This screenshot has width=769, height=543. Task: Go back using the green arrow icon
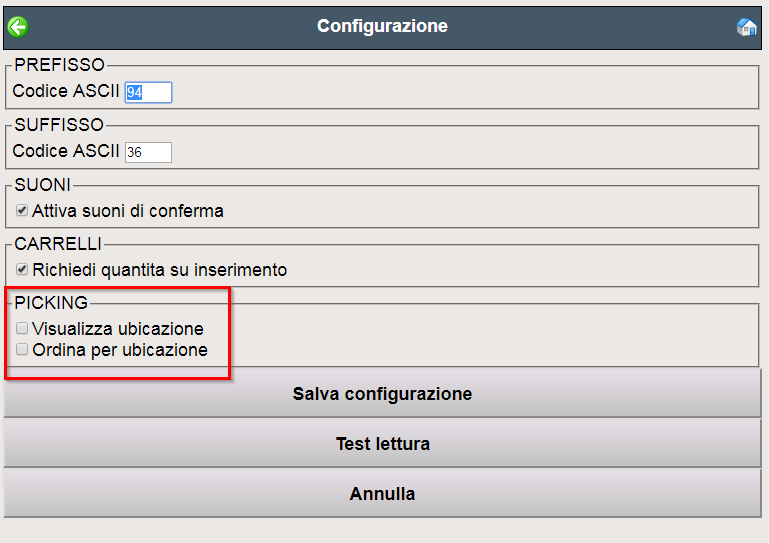[18, 27]
